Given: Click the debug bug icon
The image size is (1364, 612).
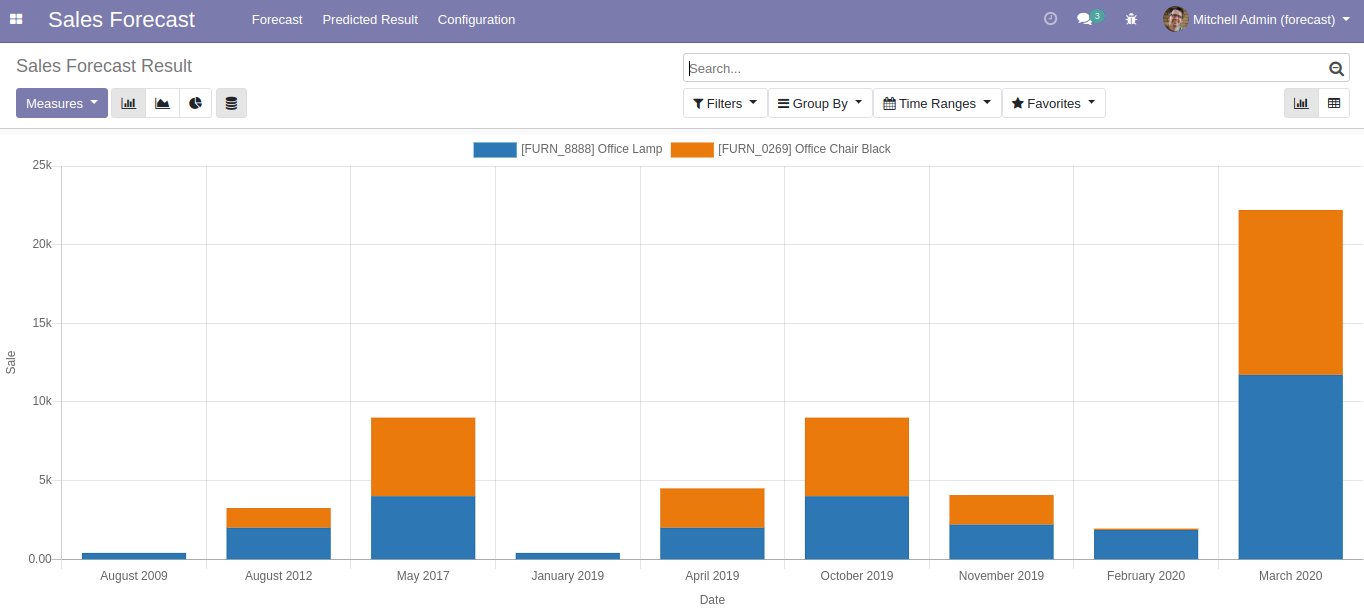Looking at the screenshot, I should coord(1131,19).
